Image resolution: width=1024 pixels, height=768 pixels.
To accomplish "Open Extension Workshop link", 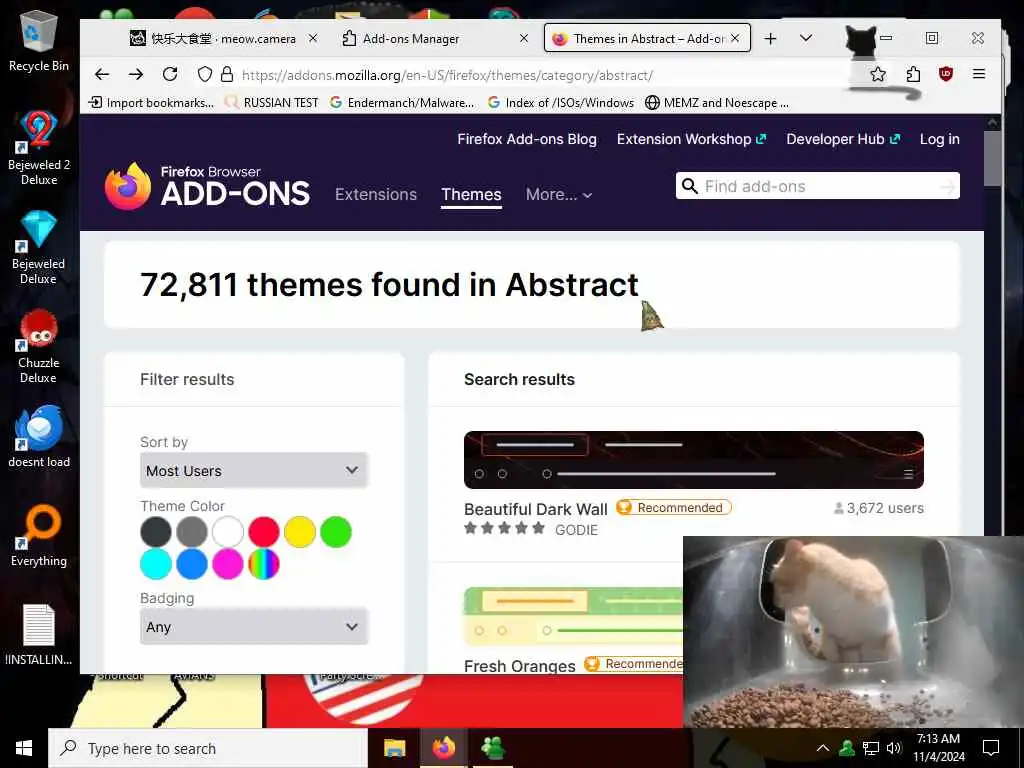I will [x=691, y=139].
